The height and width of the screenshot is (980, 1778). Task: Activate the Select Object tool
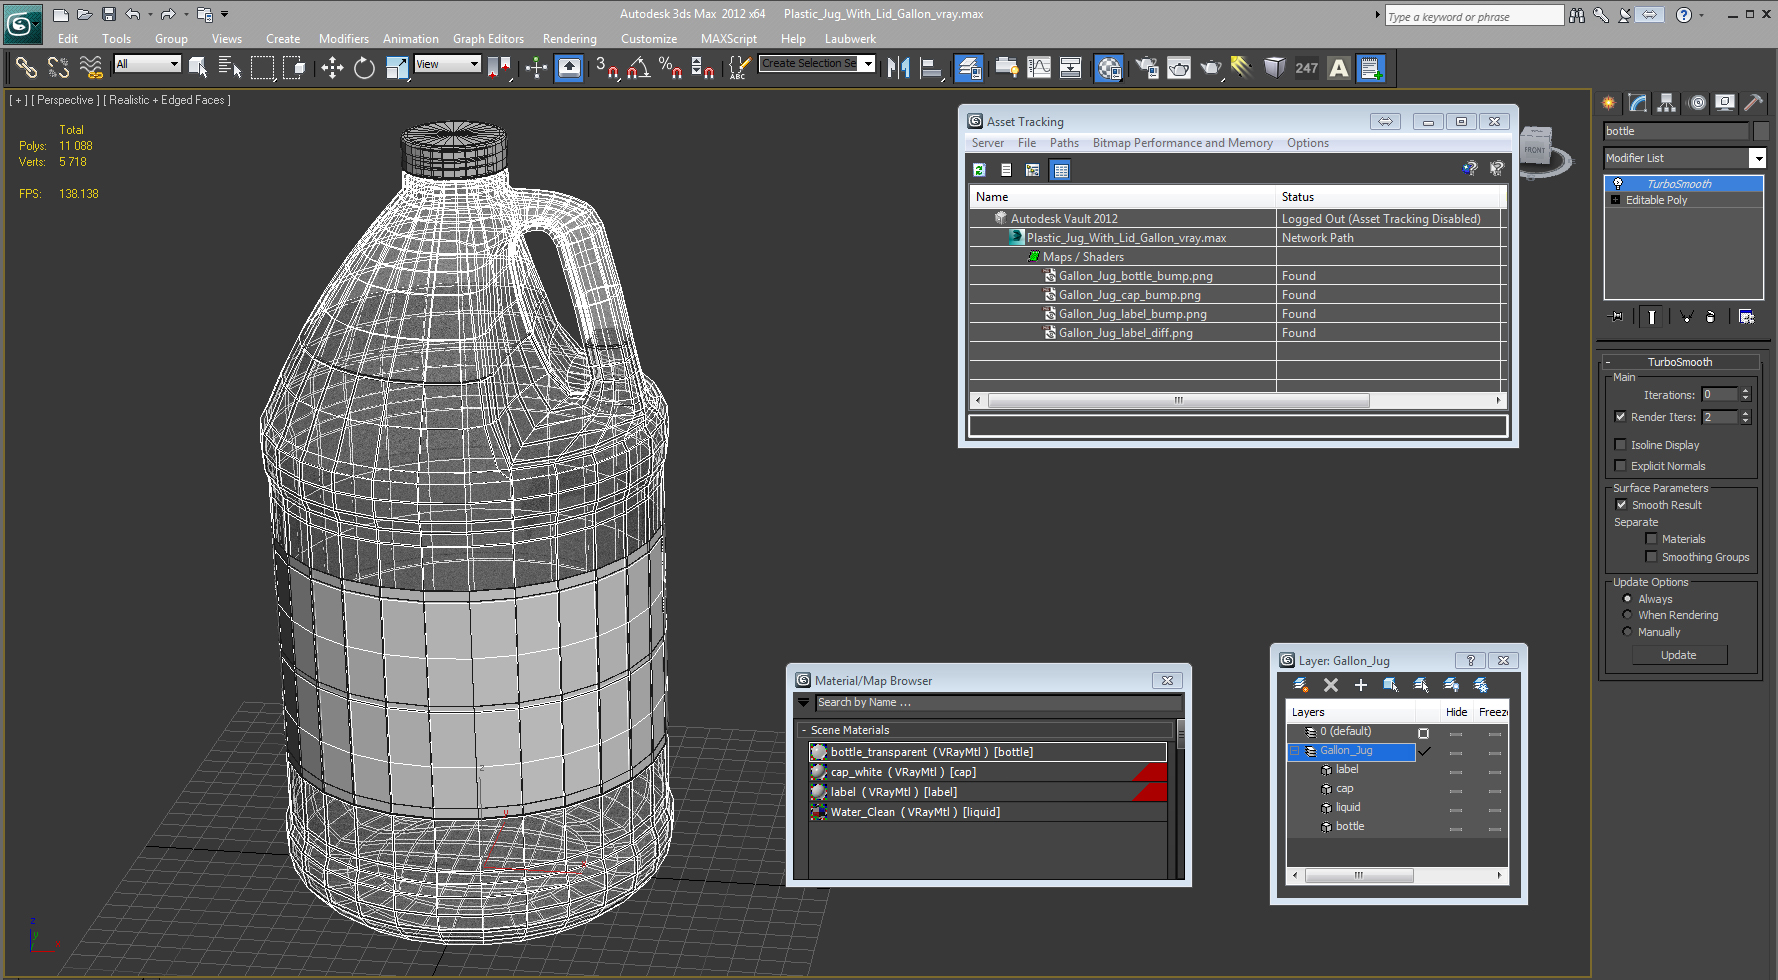click(x=198, y=68)
